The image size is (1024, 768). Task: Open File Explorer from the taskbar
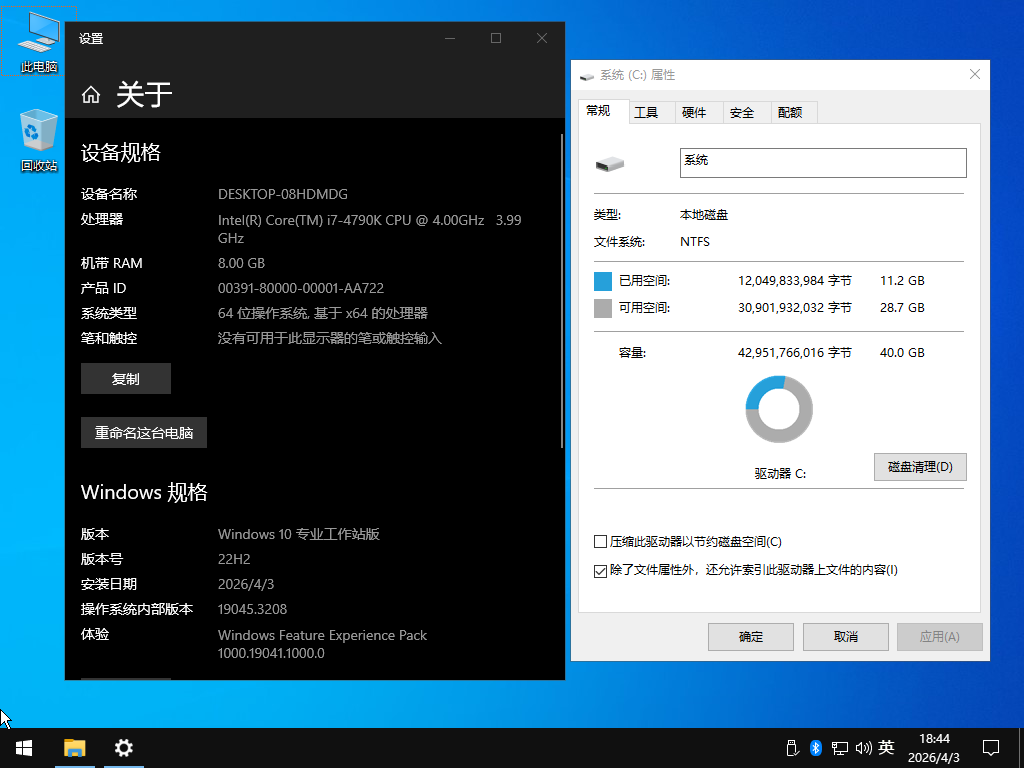click(x=74, y=748)
